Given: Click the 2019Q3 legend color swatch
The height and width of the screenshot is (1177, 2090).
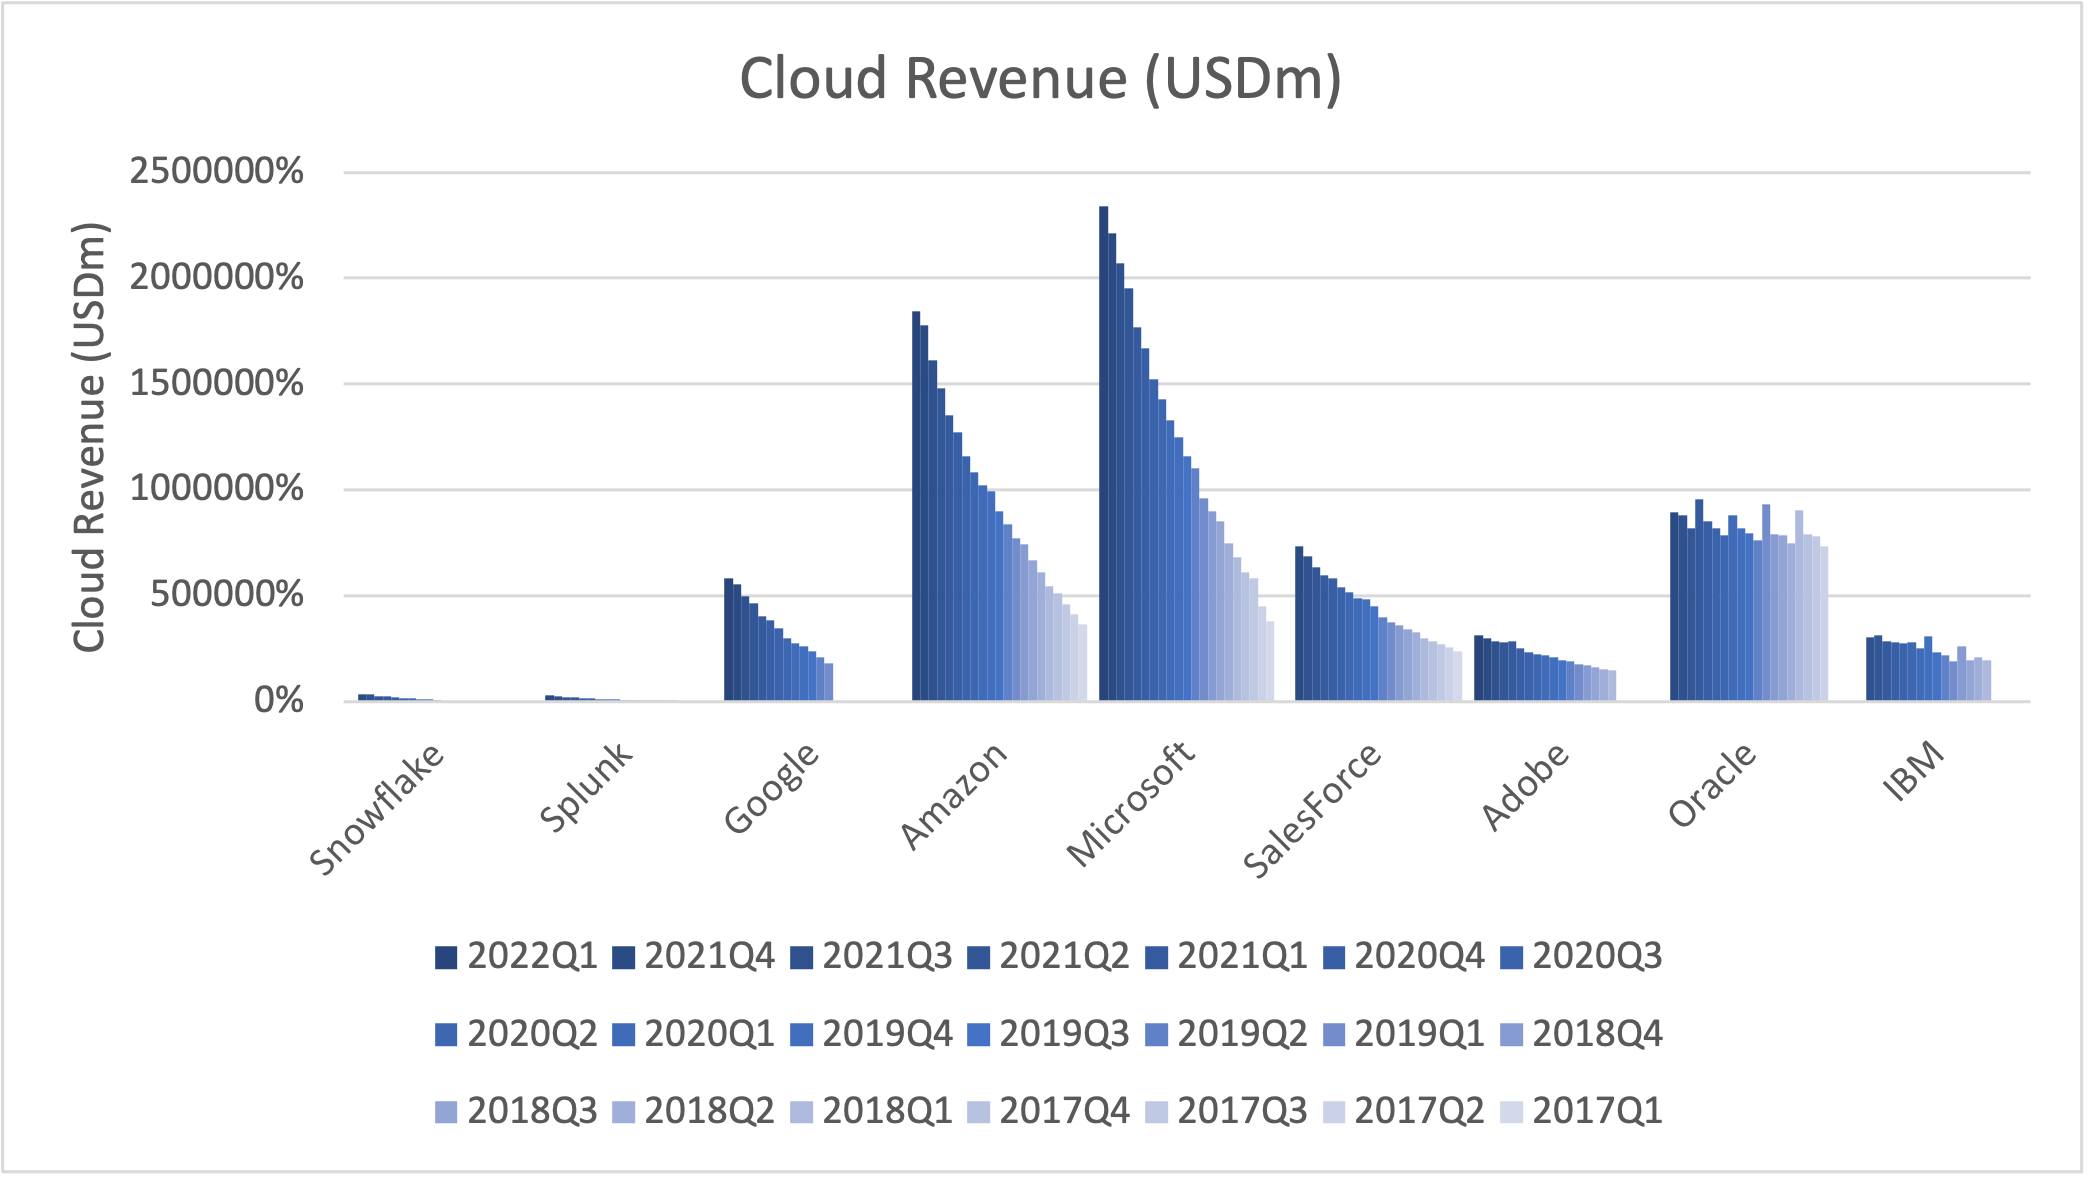Looking at the screenshot, I should click(978, 1034).
